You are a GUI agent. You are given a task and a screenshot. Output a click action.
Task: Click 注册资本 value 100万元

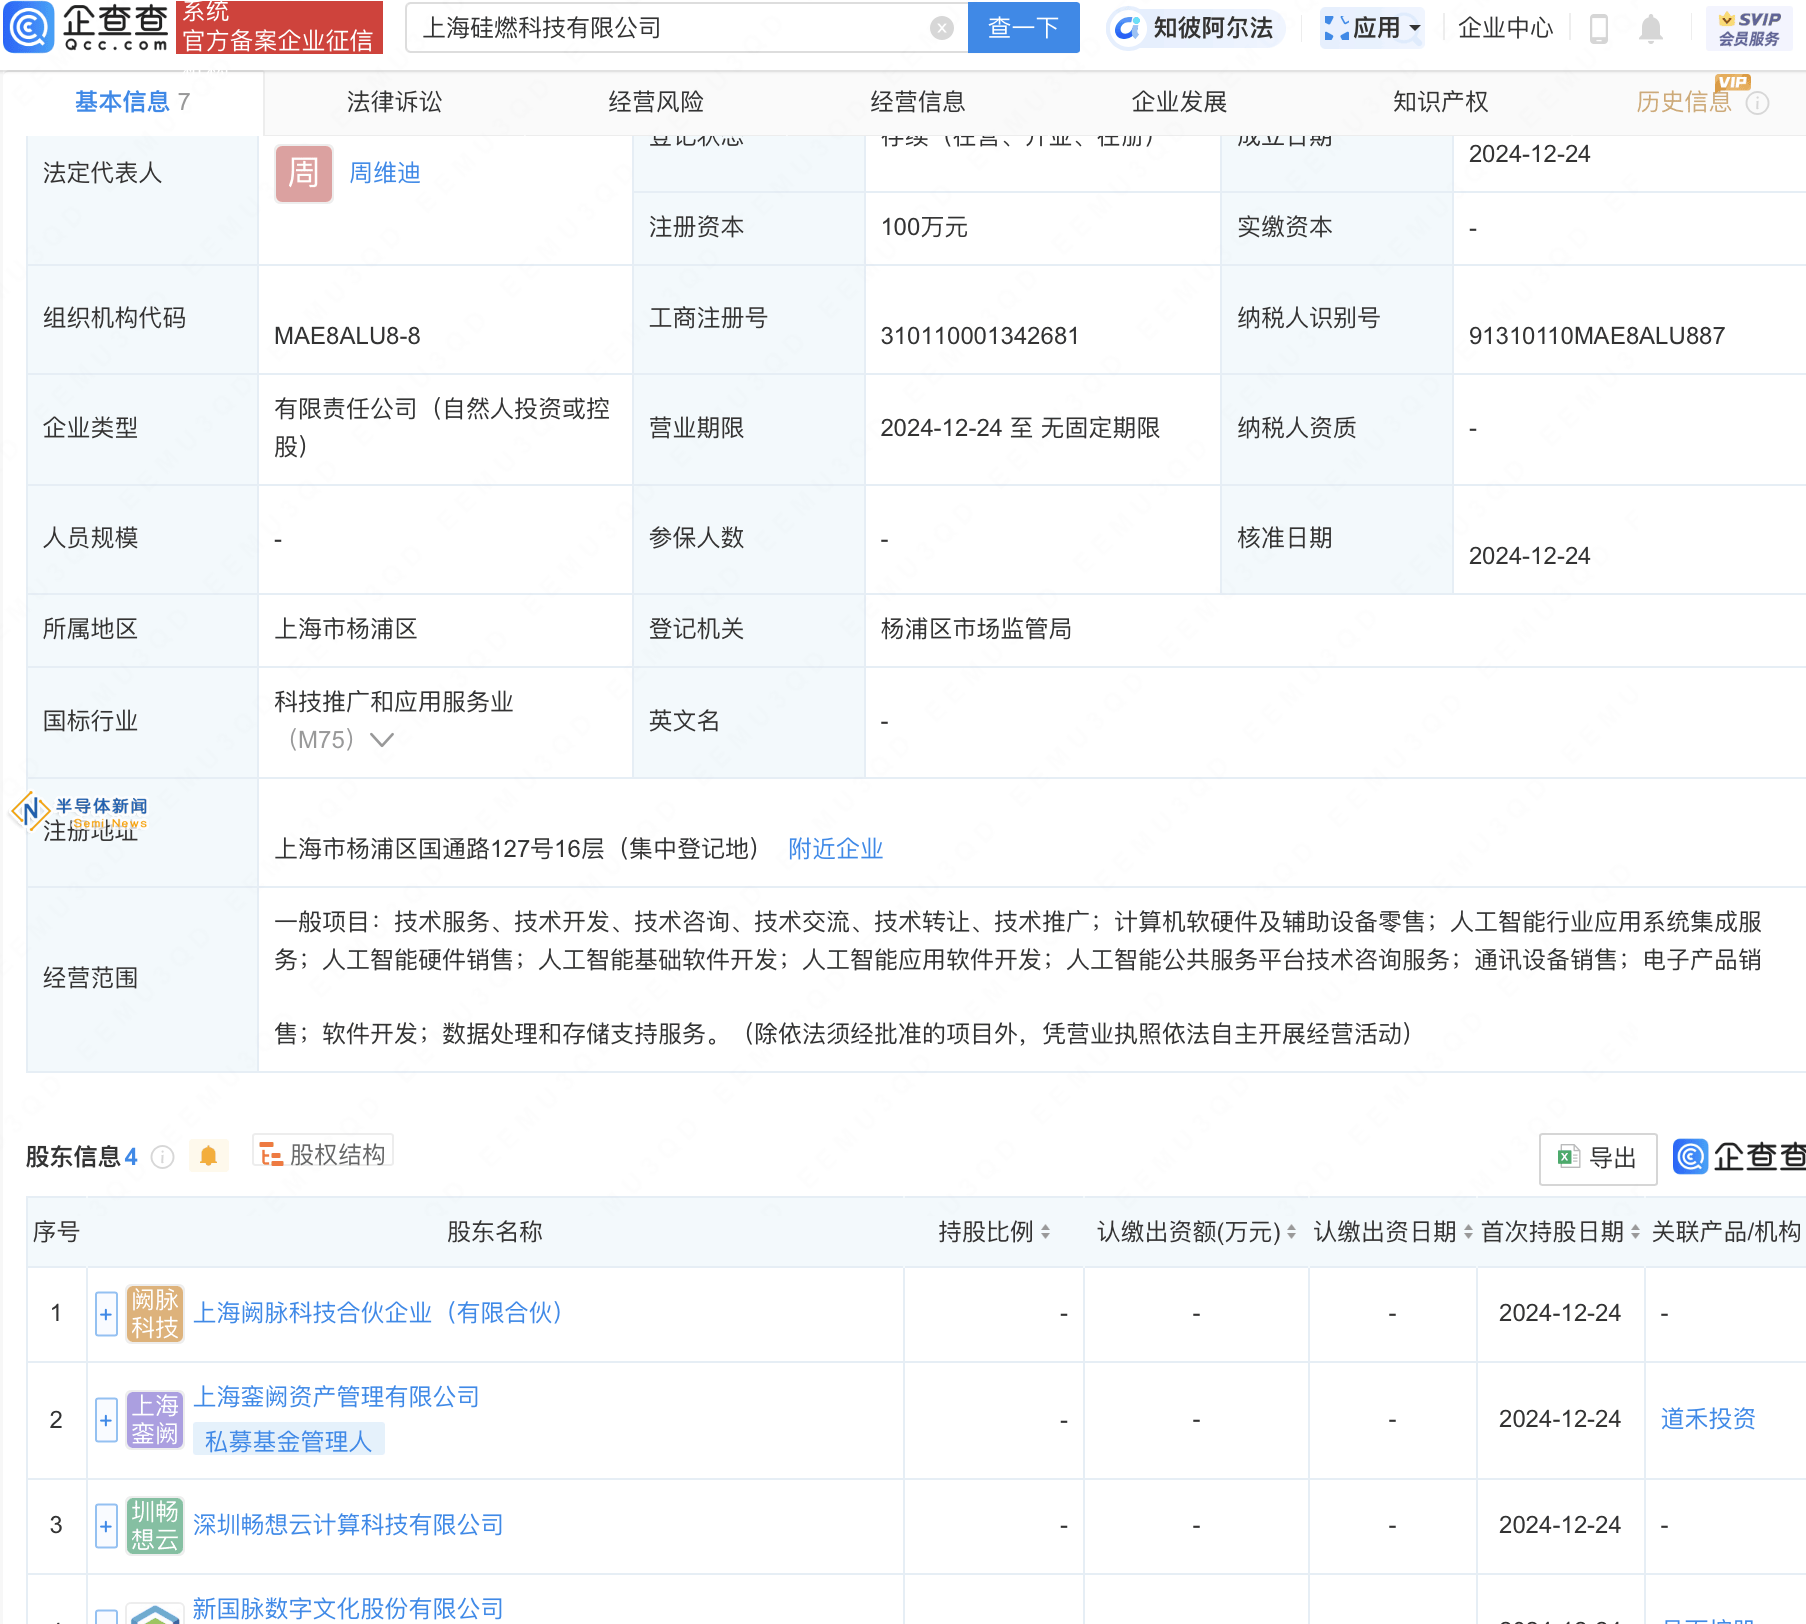[924, 227]
